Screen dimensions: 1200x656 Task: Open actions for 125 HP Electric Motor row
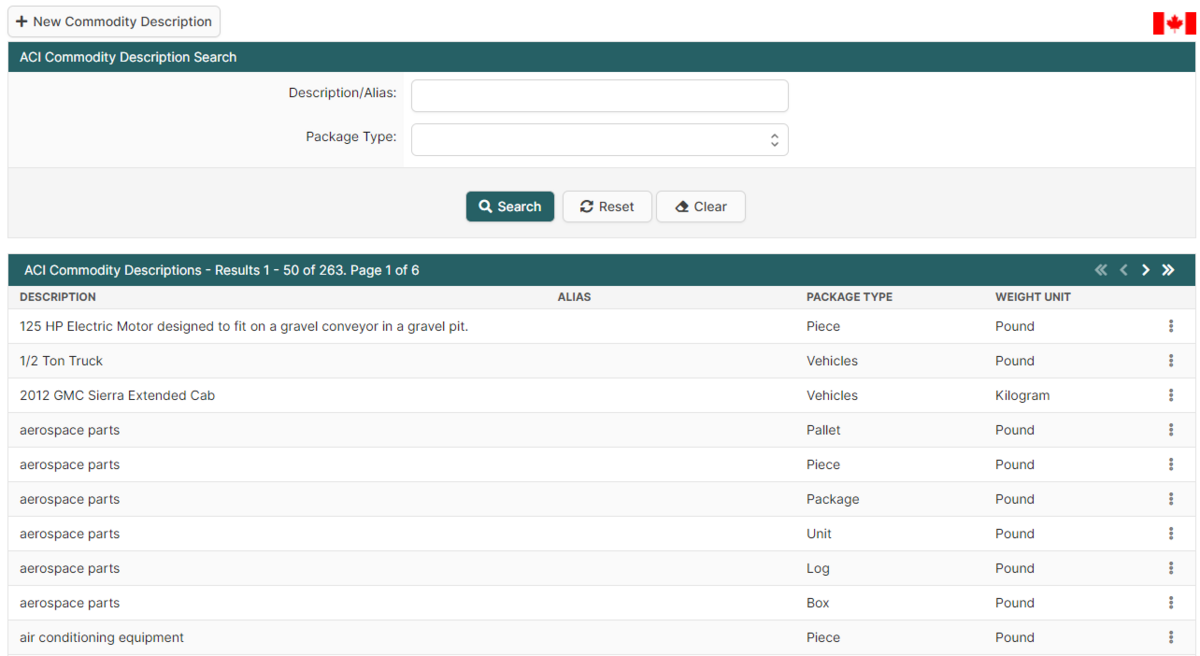point(1171,326)
